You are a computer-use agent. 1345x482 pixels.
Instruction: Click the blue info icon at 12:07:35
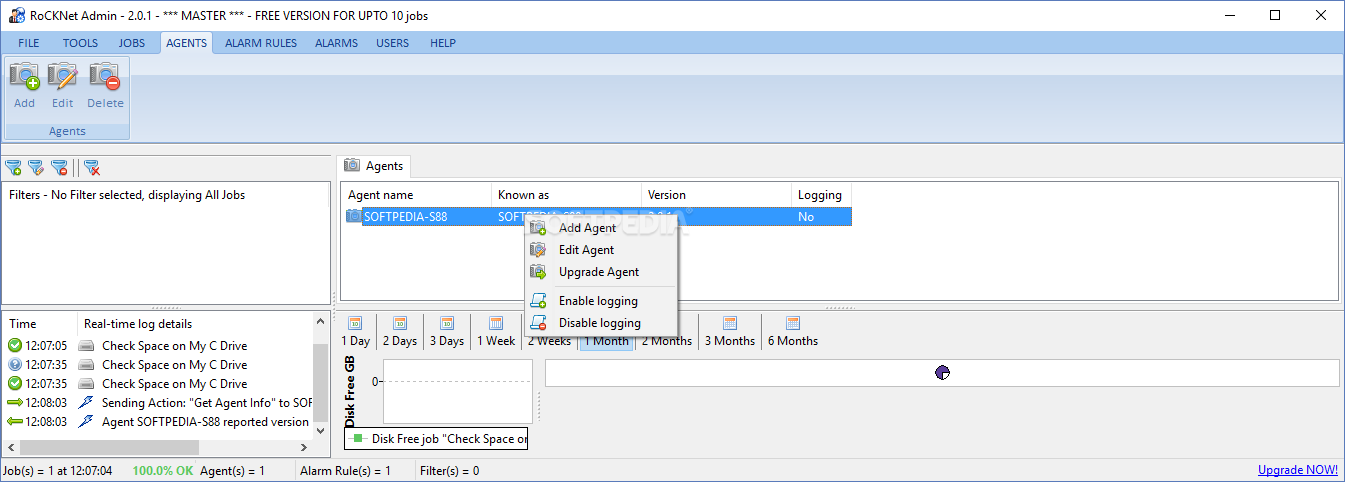(x=14, y=365)
